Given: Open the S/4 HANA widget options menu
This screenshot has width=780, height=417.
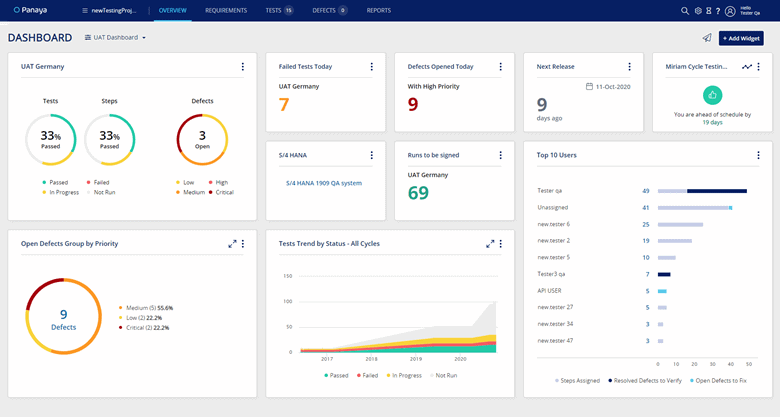Looking at the screenshot, I should (x=372, y=155).
